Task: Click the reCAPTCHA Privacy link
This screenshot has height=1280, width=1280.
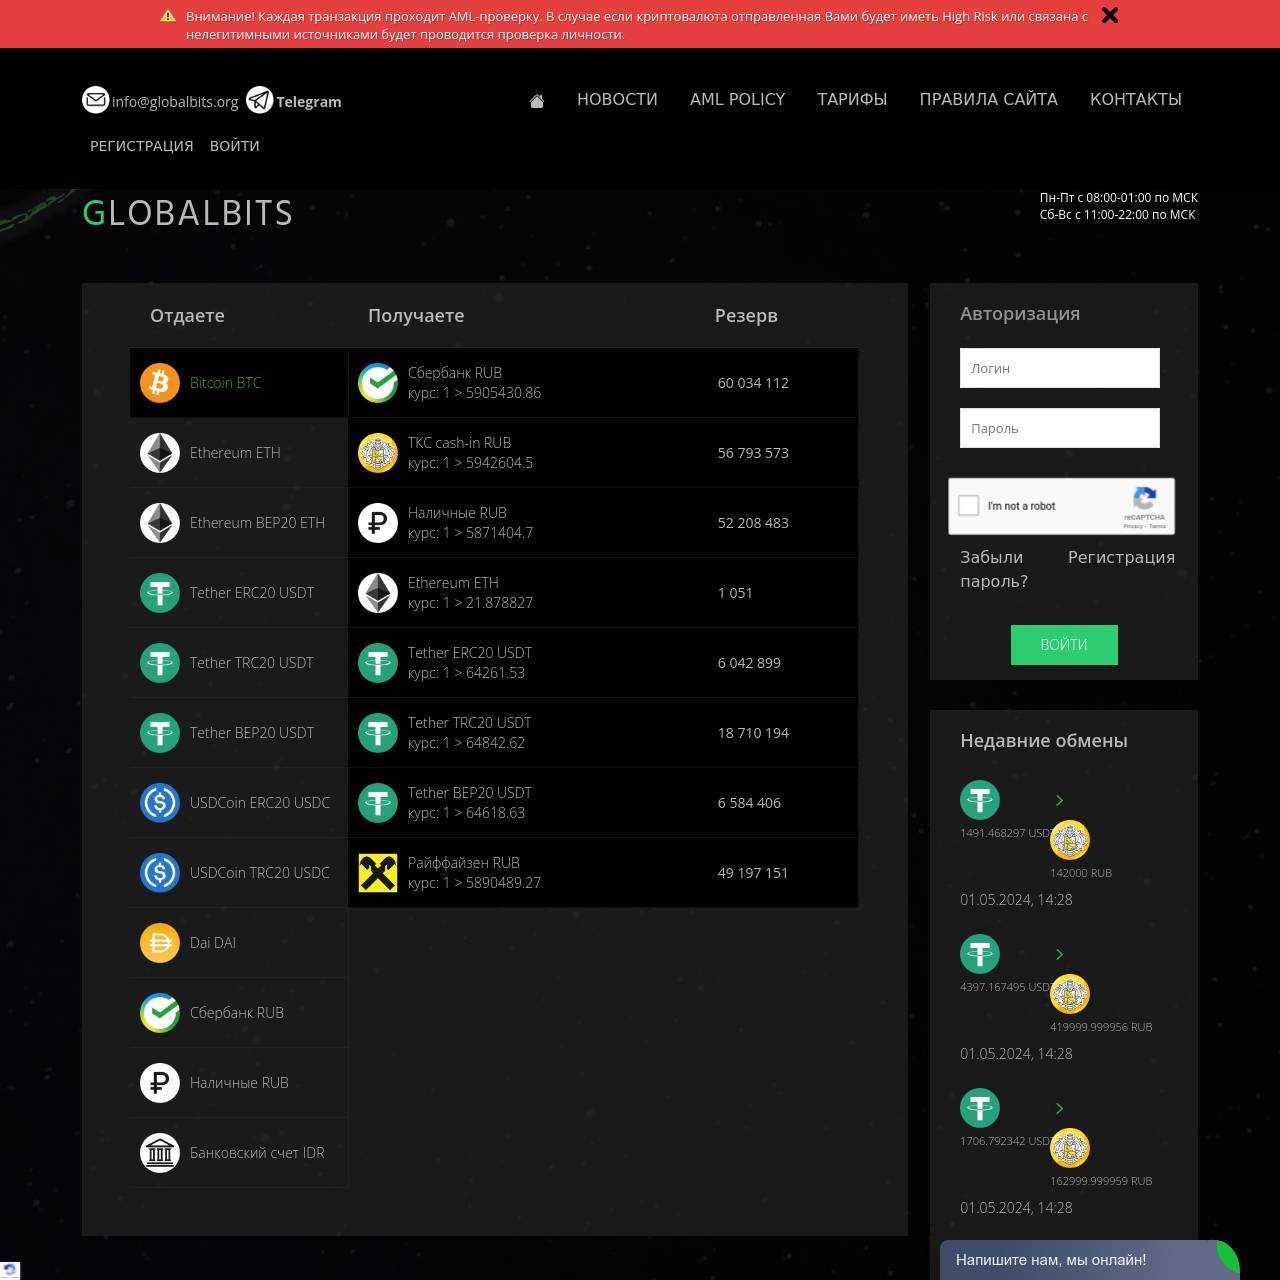Action: (1133, 526)
